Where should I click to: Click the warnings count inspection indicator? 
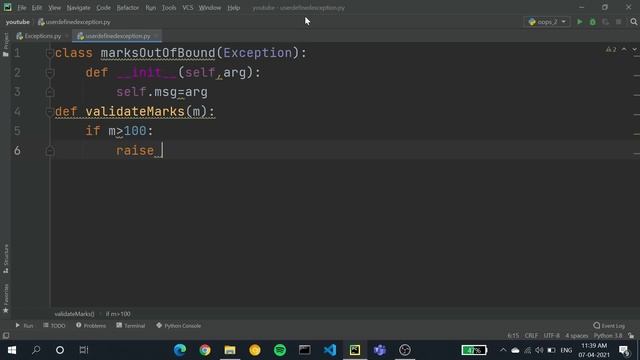(611, 49)
